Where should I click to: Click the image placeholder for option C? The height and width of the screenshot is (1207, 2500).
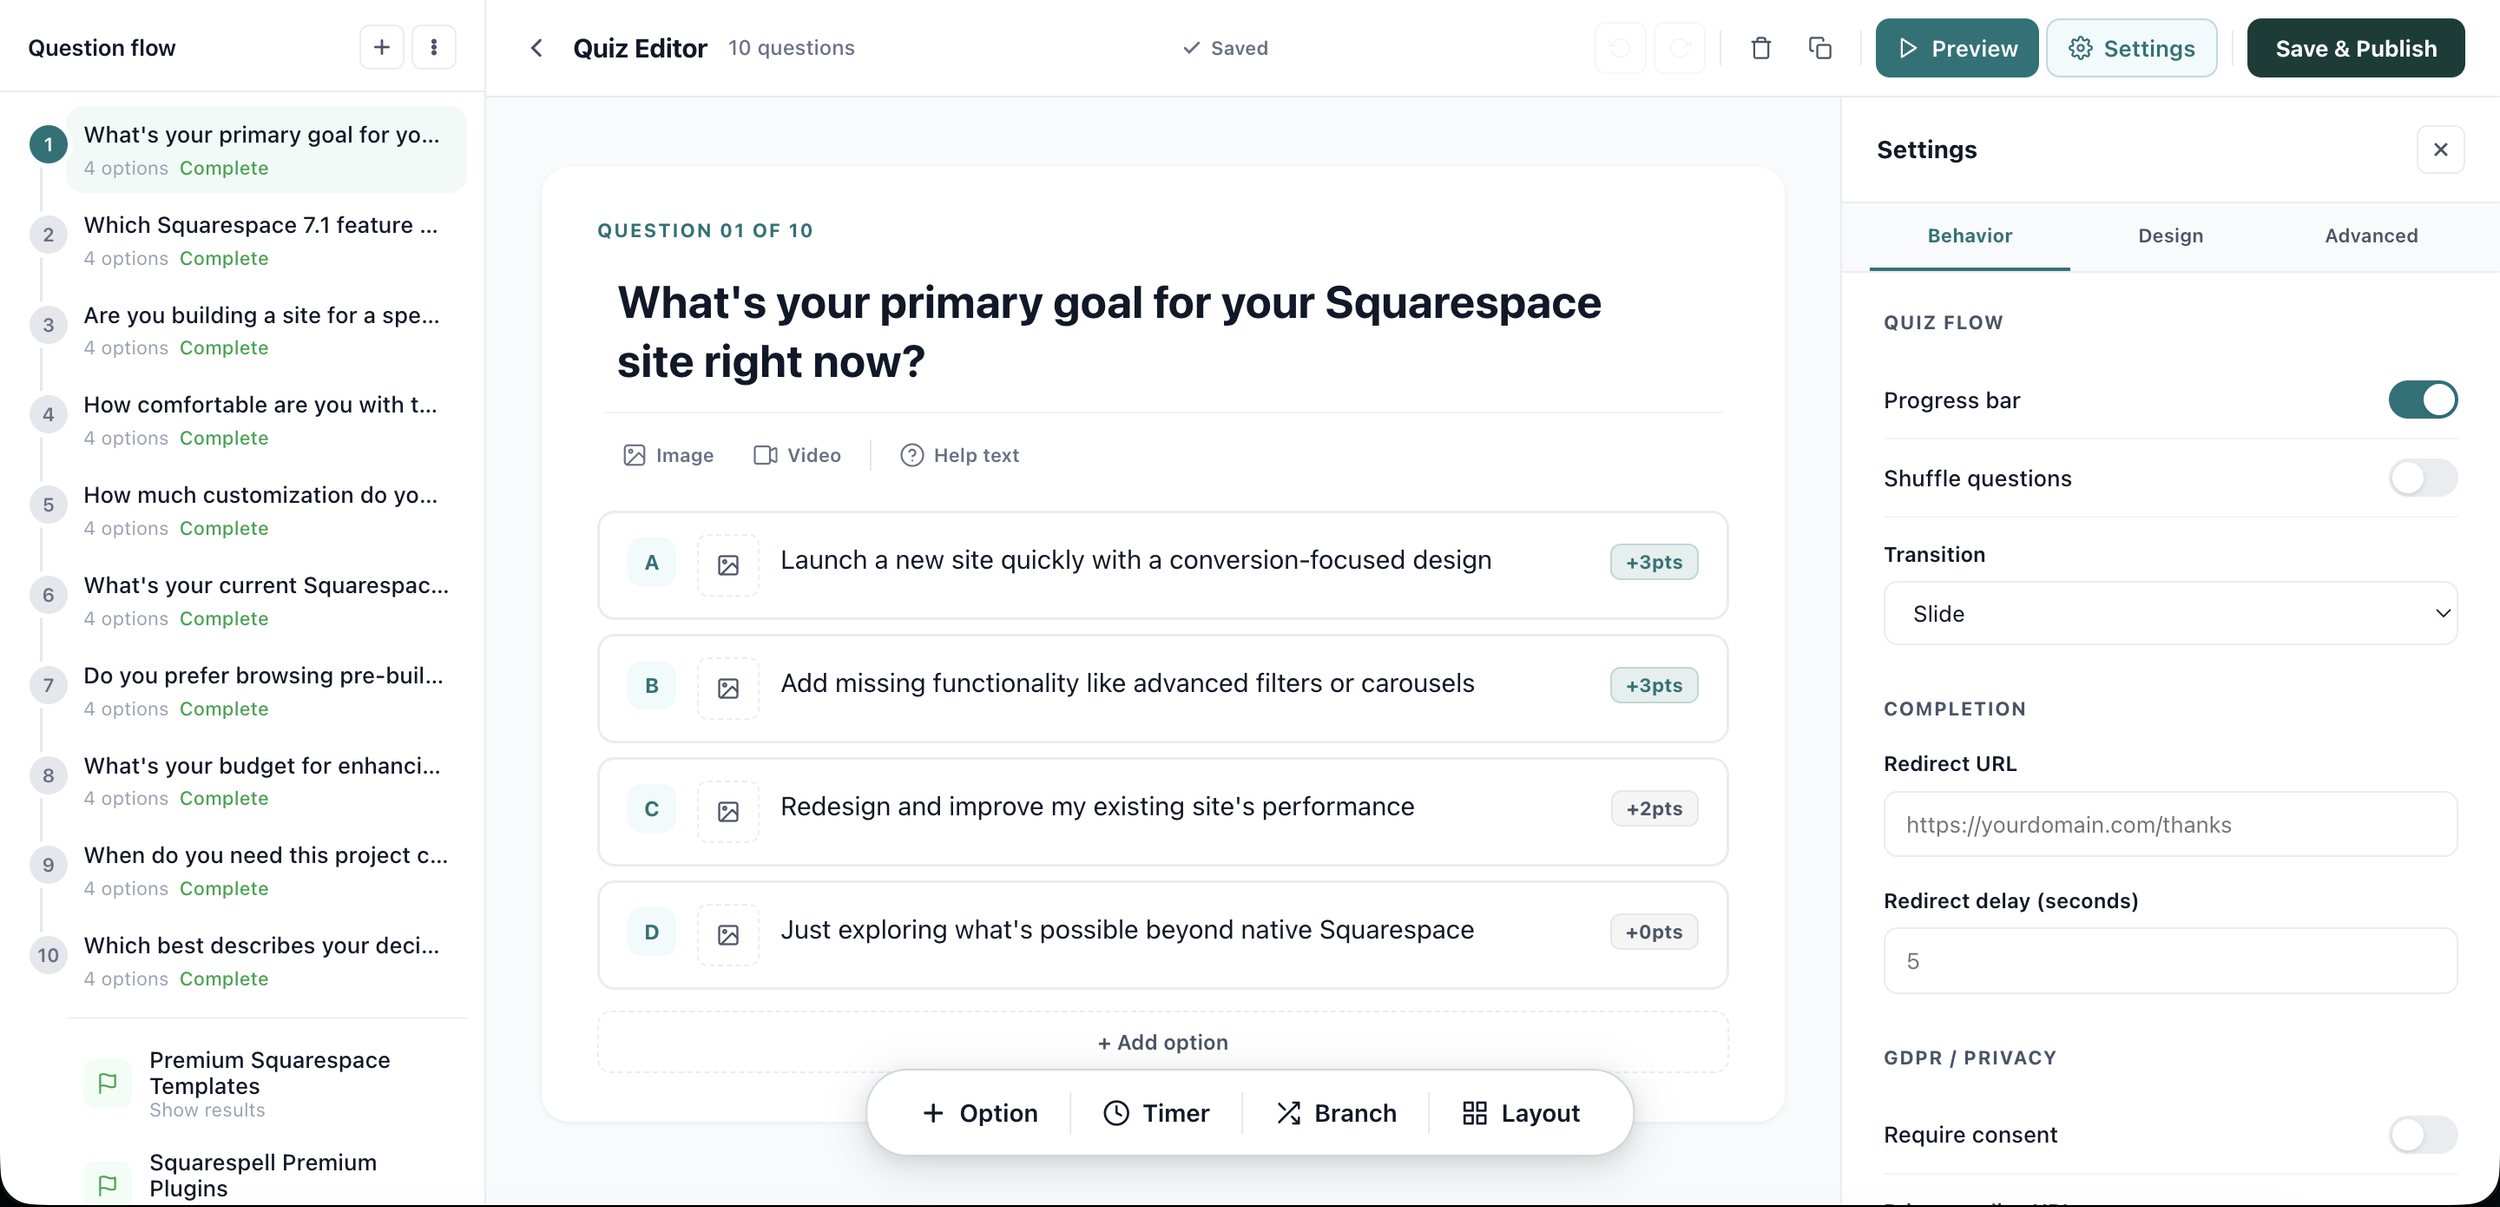728,811
